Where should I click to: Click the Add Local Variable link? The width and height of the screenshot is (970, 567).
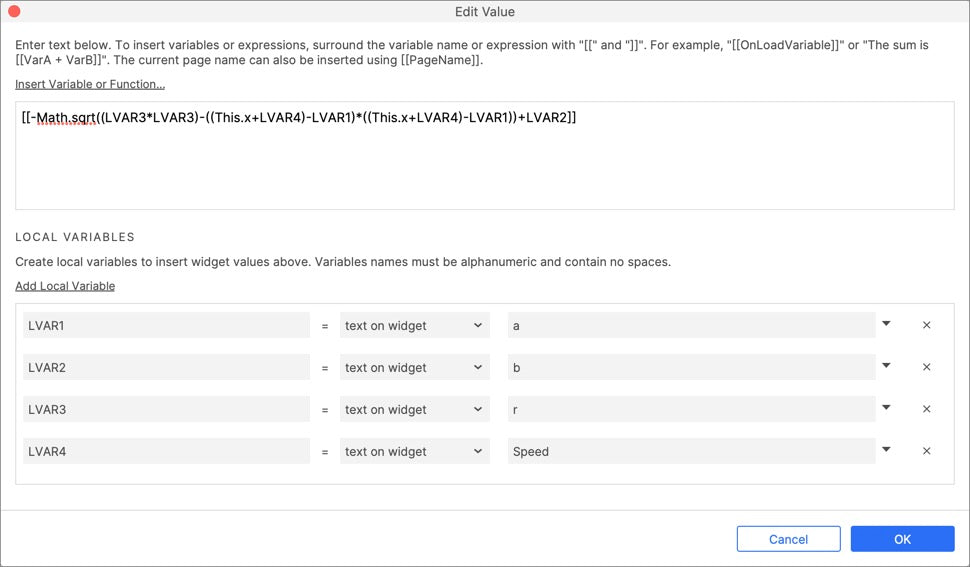tap(65, 286)
